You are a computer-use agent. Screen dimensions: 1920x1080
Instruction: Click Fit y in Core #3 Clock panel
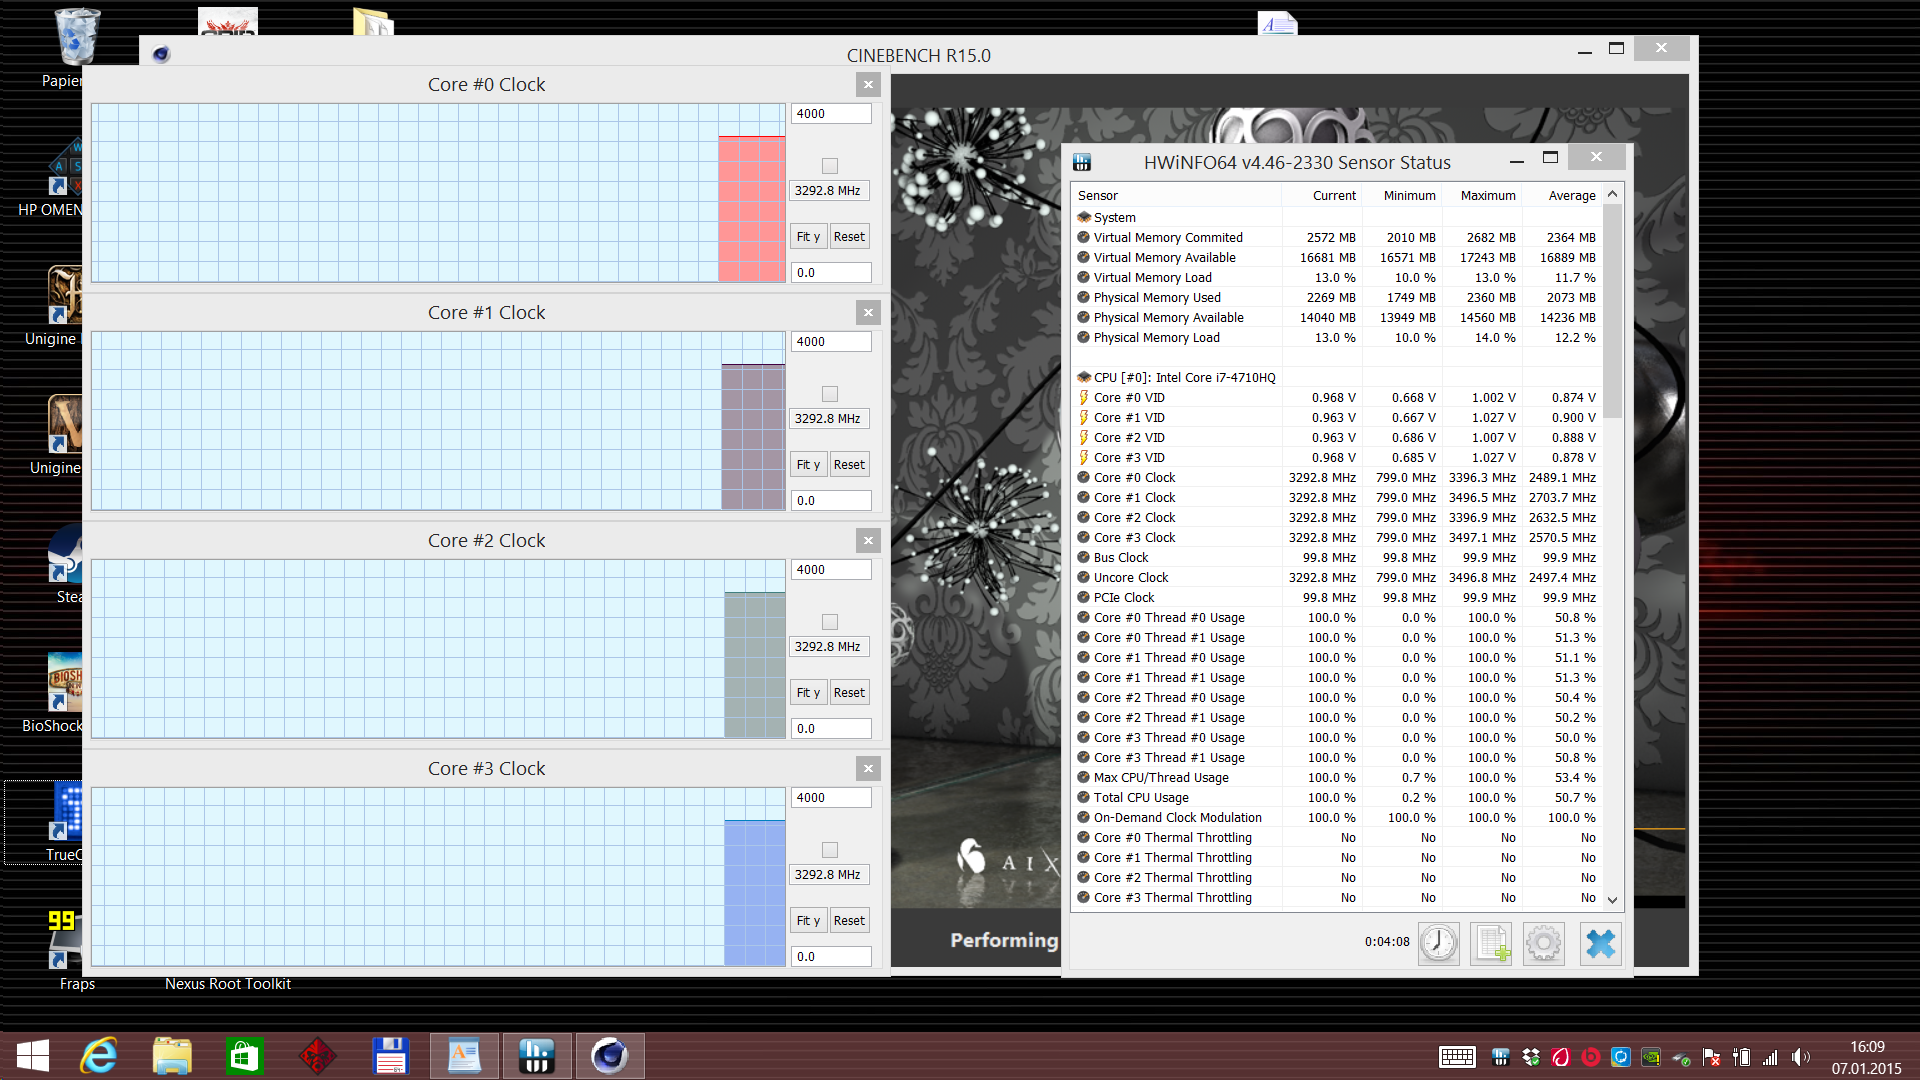pyautogui.click(x=808, y=921)
